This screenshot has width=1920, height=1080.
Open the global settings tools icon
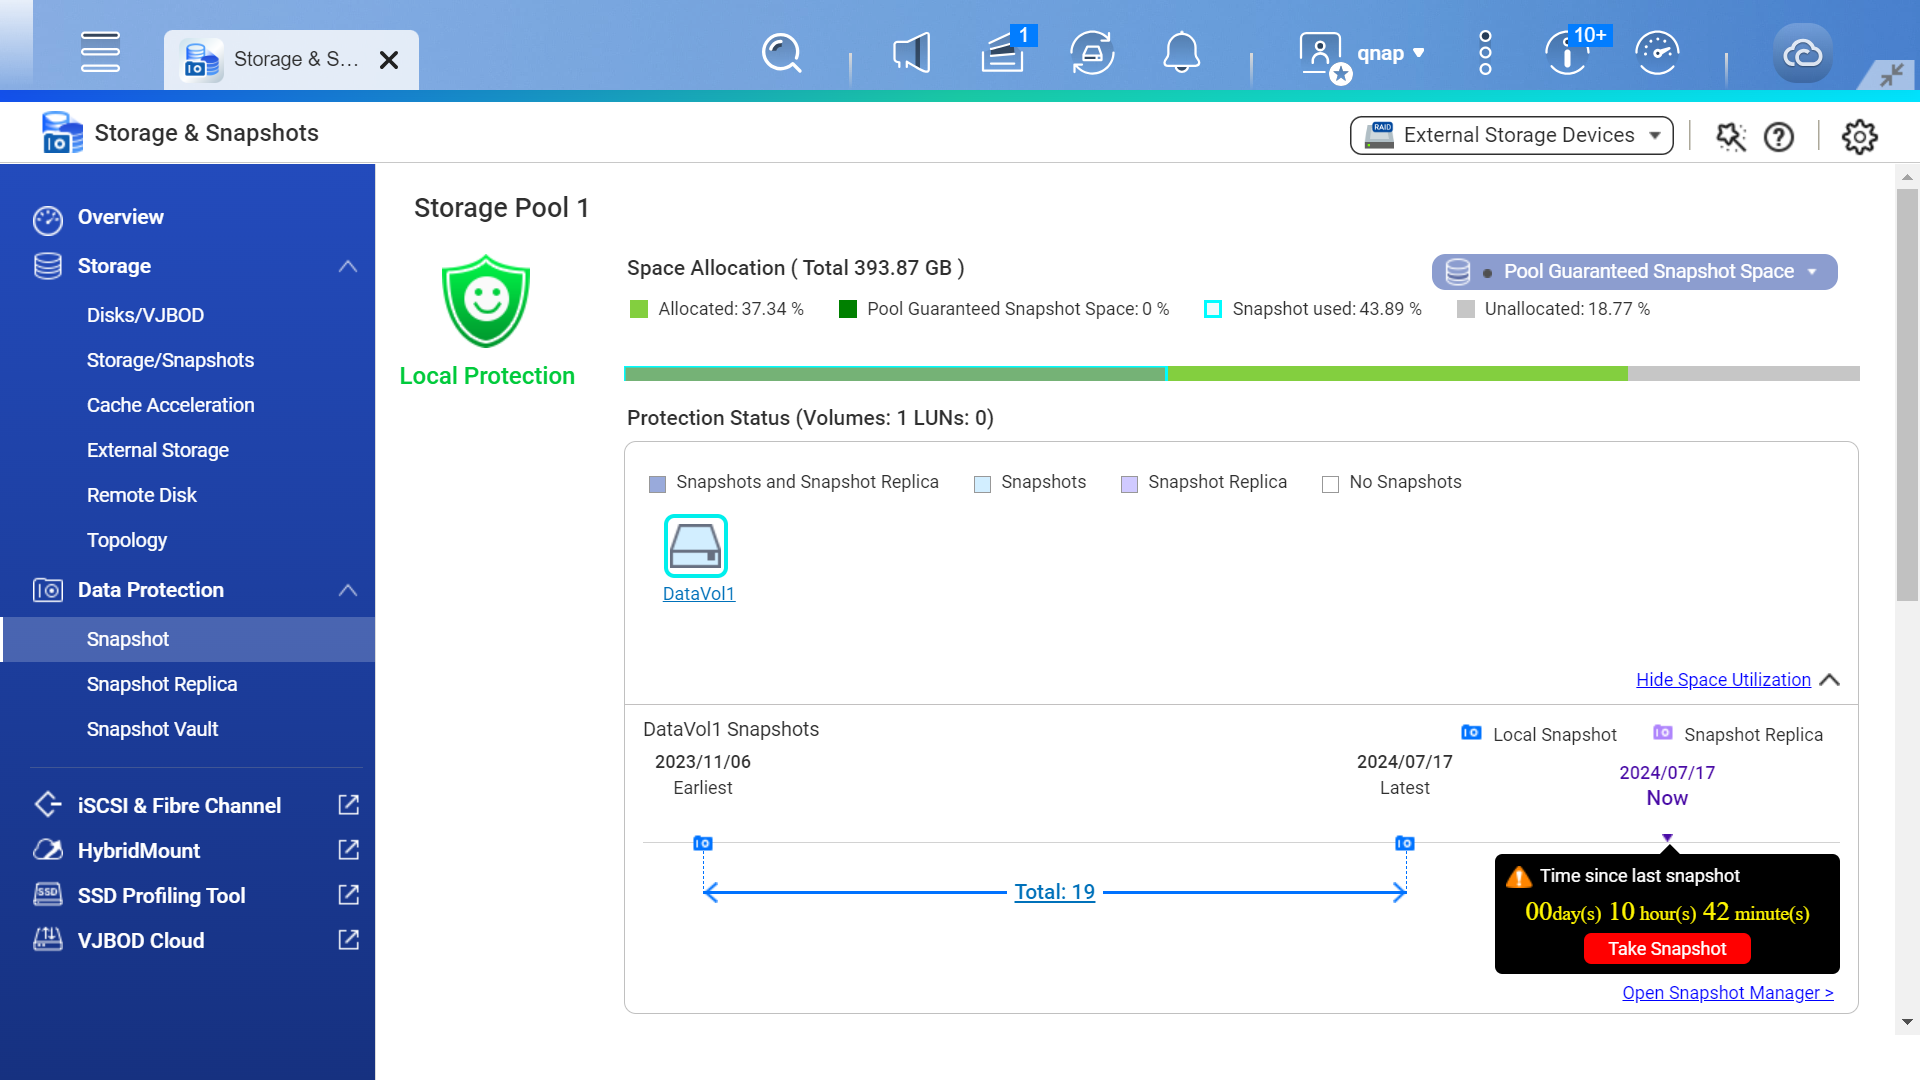(1731, 137)
